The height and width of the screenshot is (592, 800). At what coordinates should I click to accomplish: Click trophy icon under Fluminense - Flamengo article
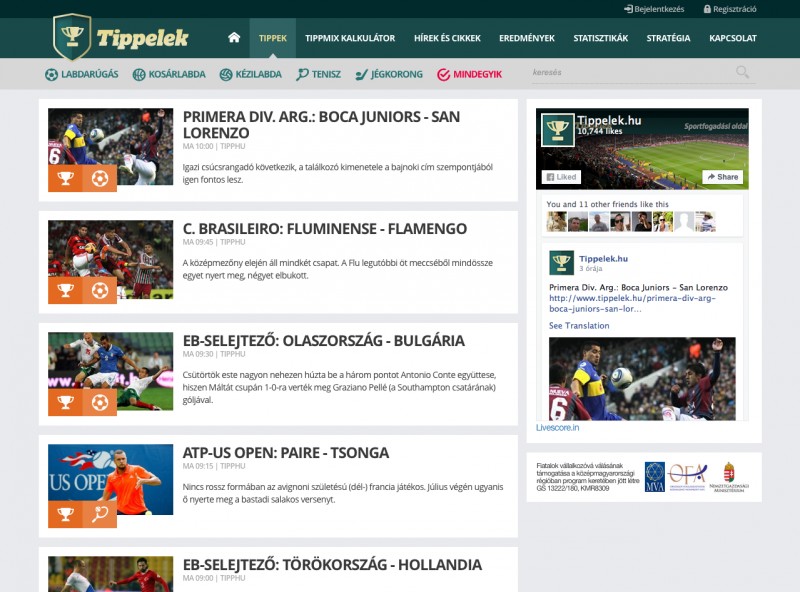[x=65, y=291]
